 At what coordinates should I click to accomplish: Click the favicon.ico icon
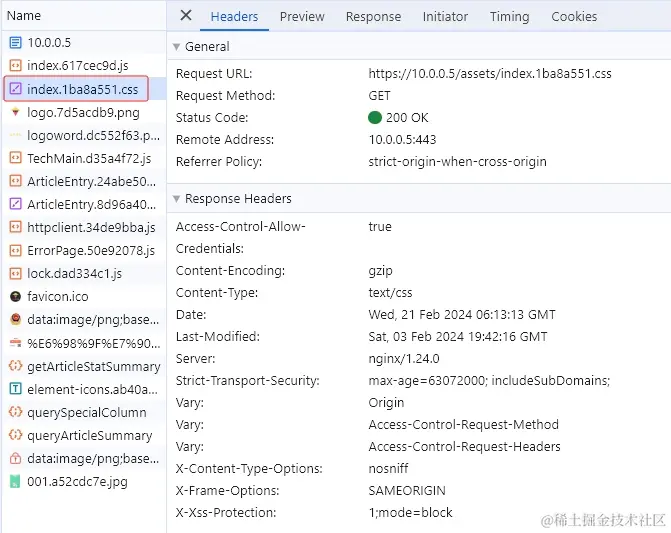[15, 296]
